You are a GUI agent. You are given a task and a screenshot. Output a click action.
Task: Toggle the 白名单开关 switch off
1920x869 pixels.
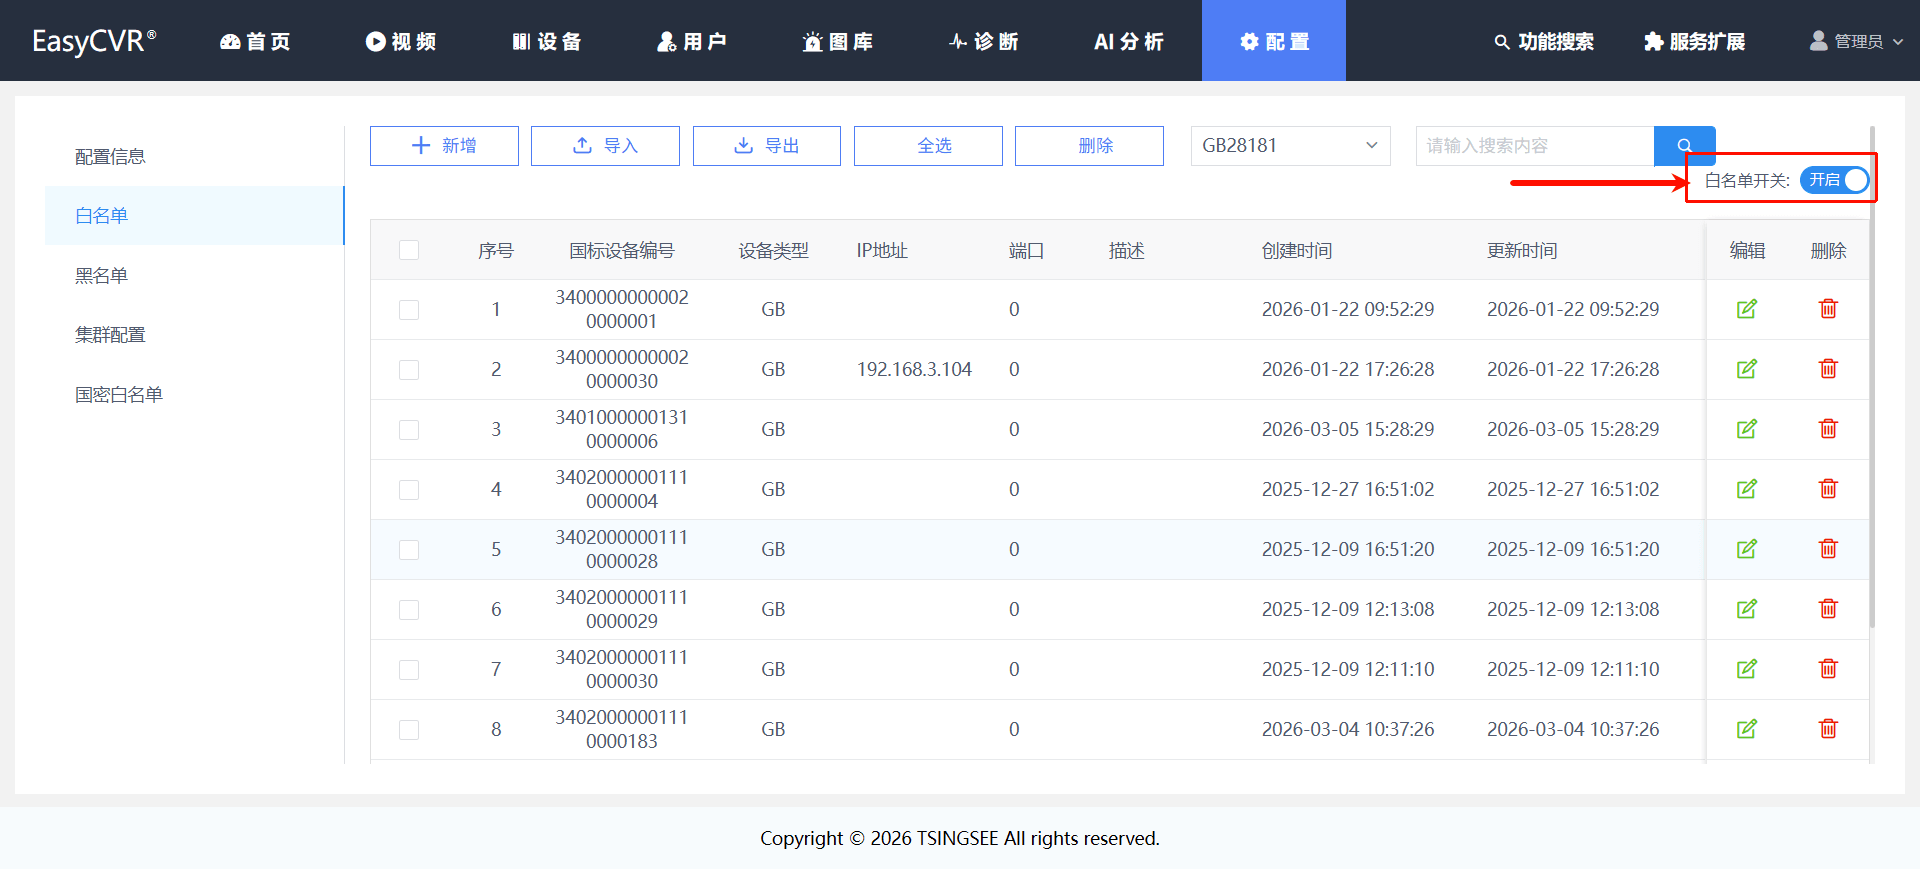[1834, 180]
